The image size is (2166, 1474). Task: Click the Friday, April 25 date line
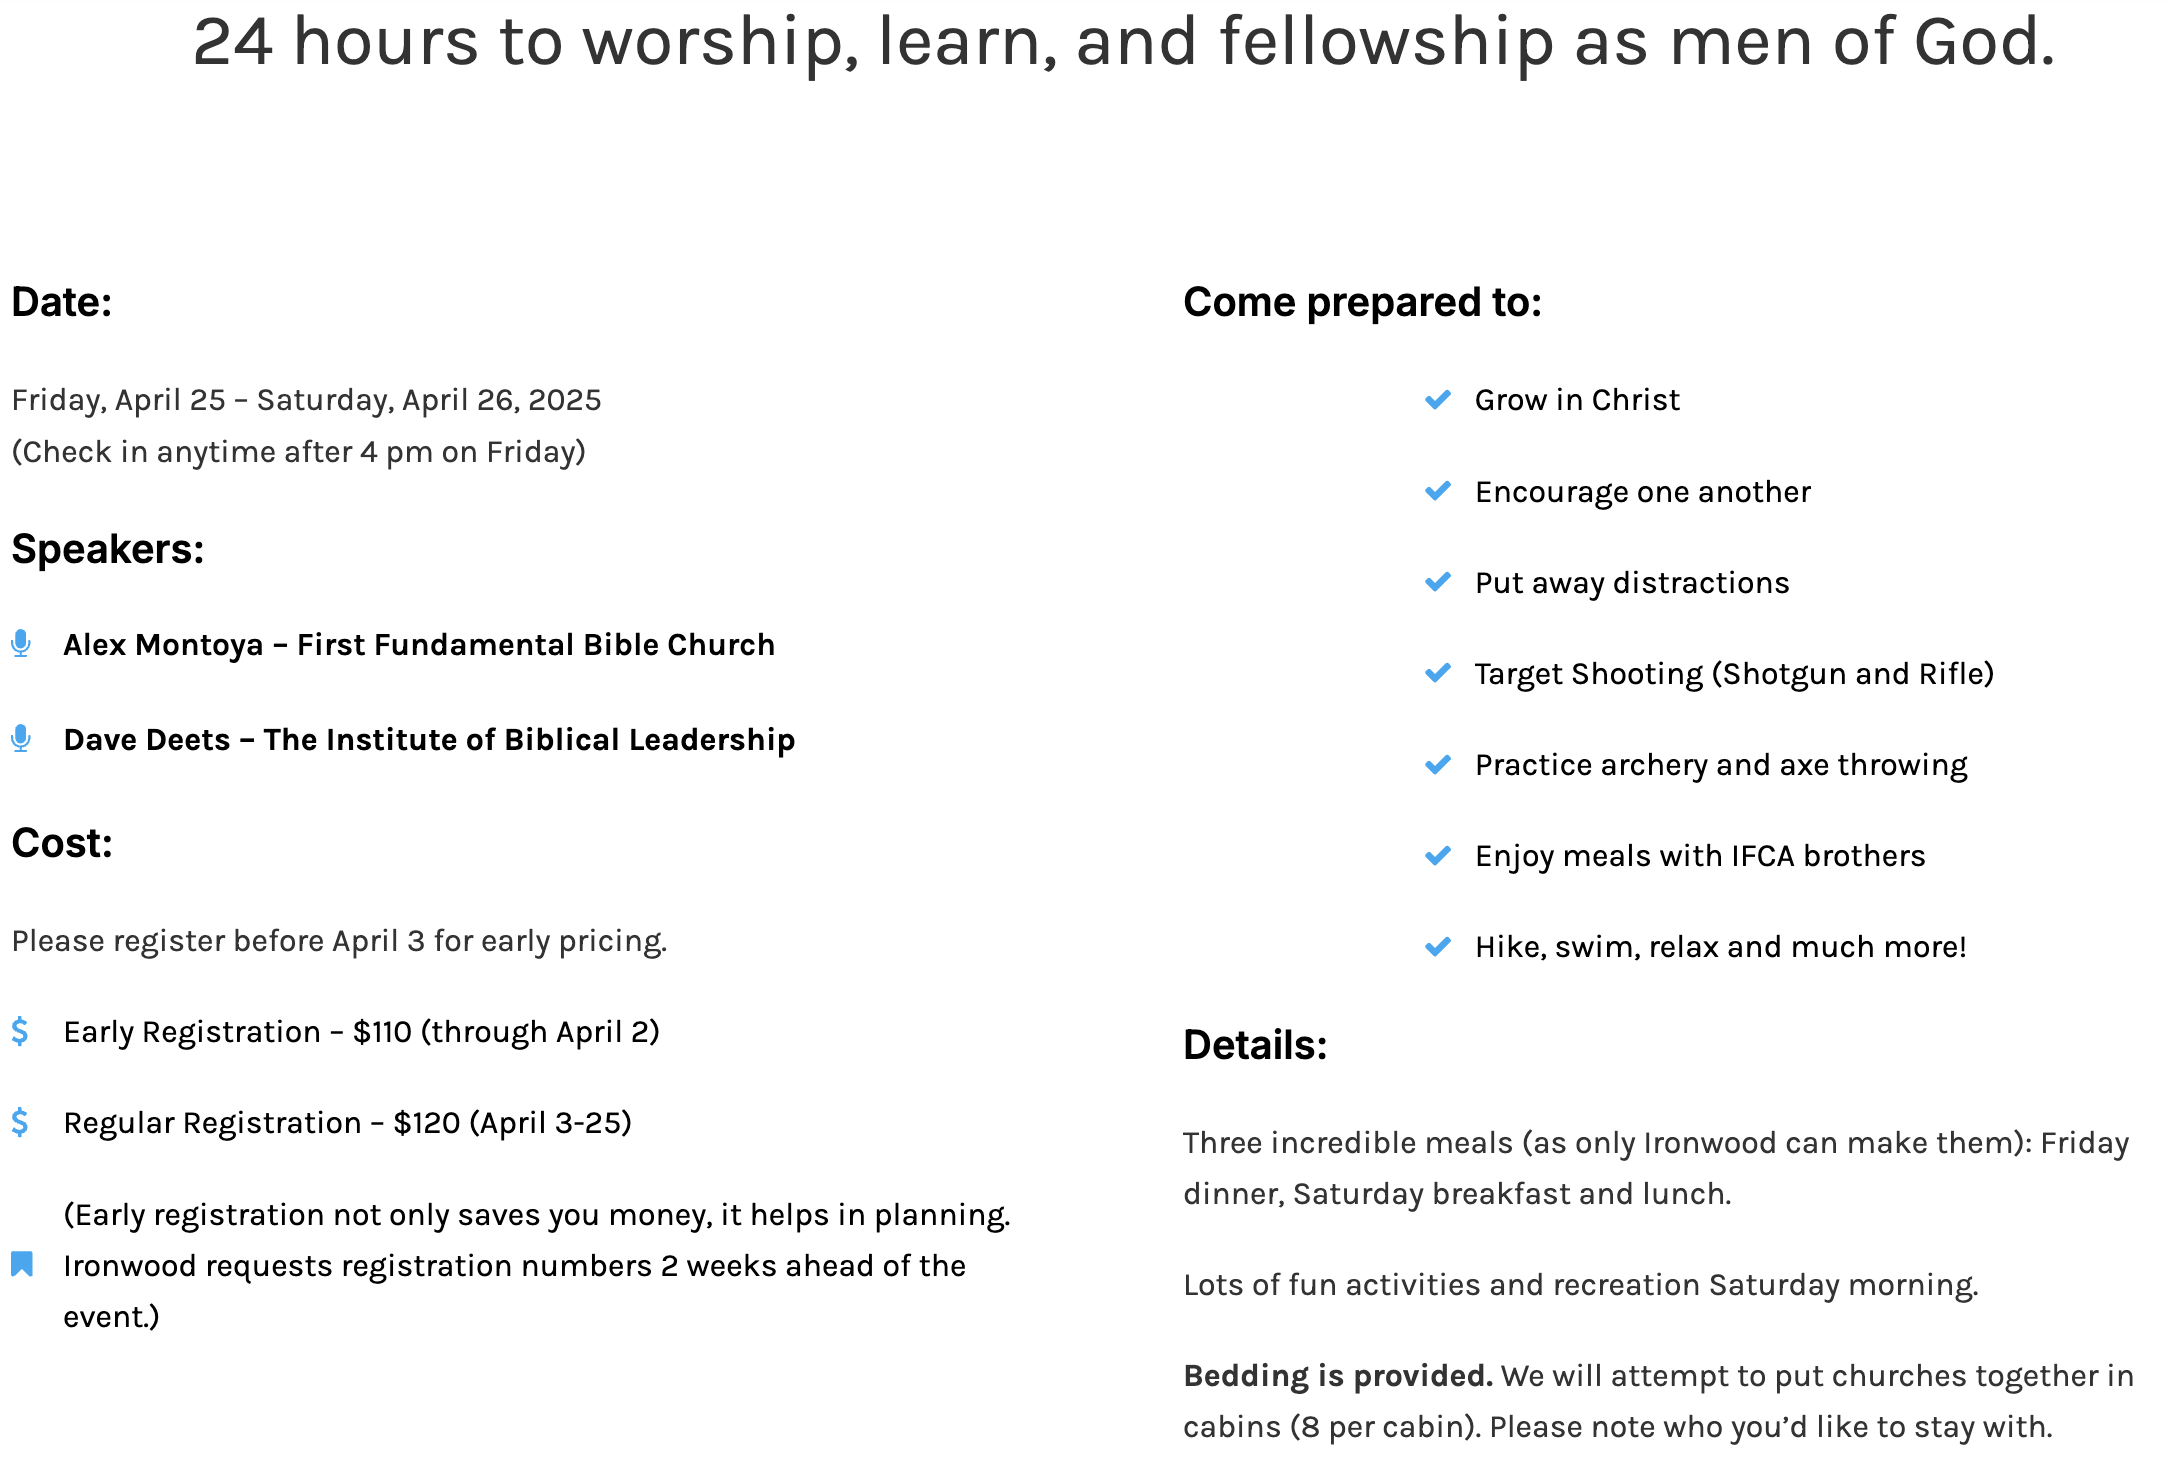click(306, 400)
